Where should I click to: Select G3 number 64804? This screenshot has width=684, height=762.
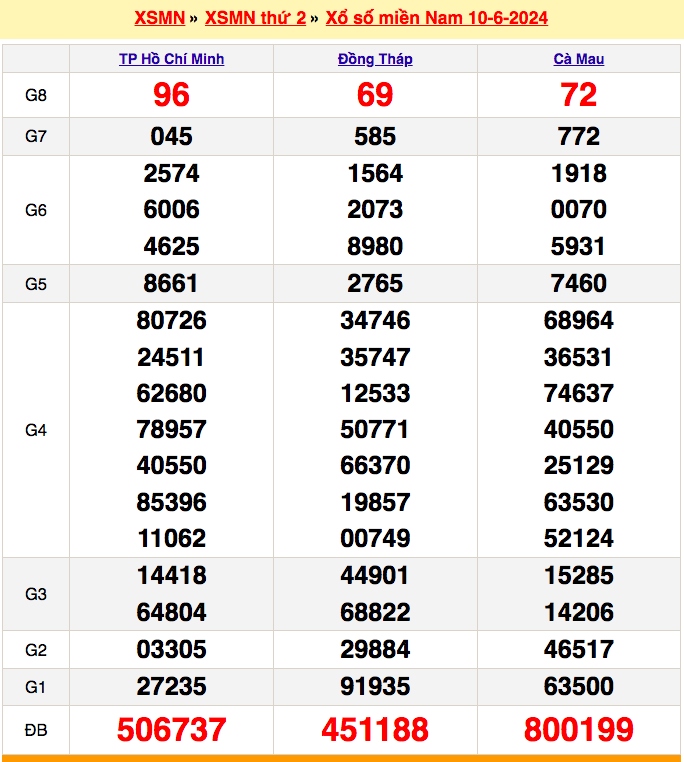click(x=171, y=612)
